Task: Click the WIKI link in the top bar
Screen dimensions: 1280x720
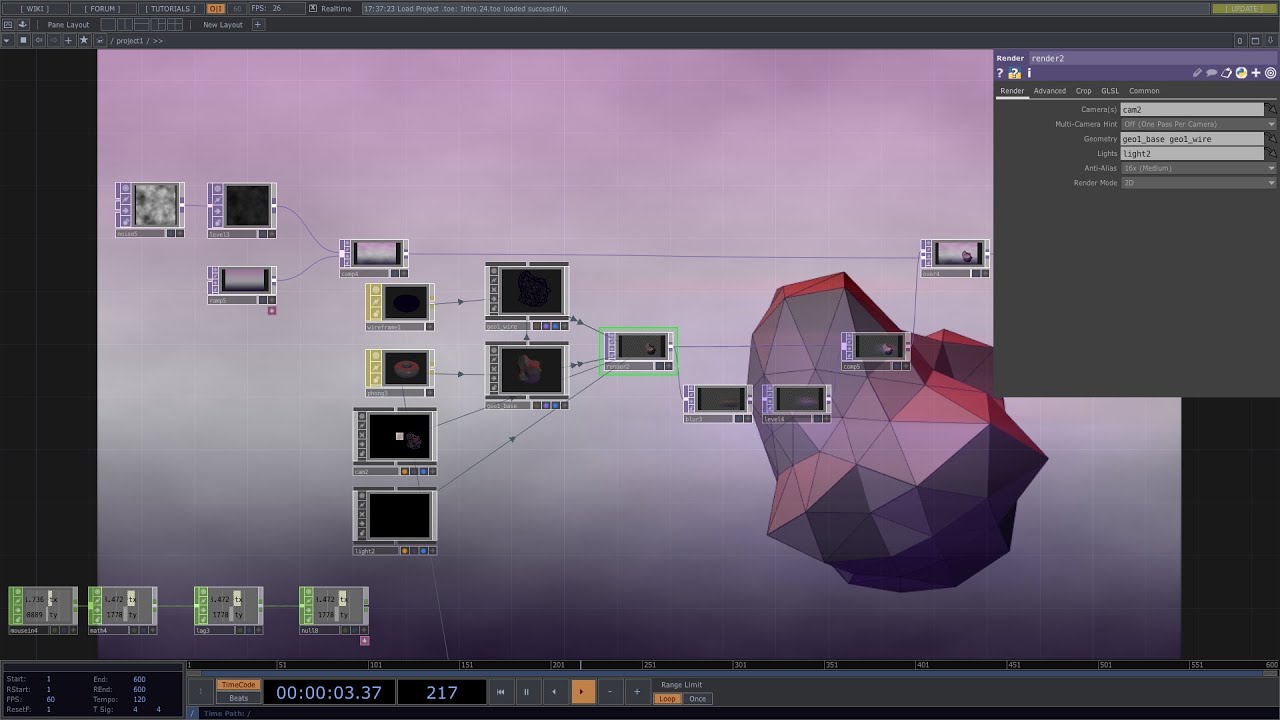Action: (x=37, y=7)
